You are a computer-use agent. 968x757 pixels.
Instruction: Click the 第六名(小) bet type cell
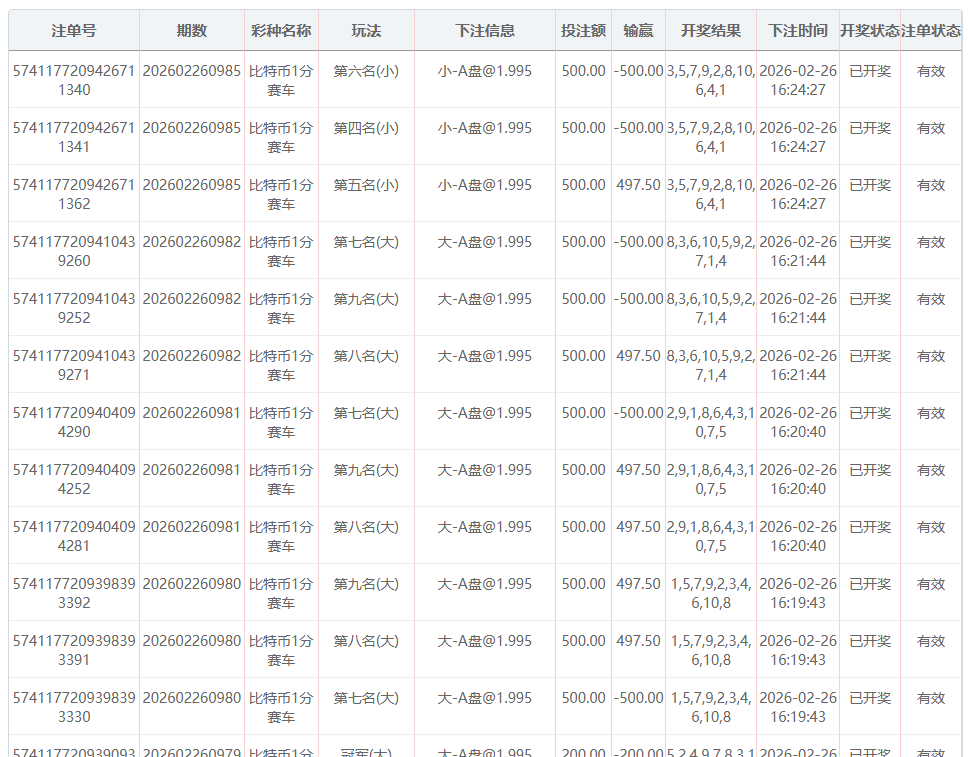coord(366,71)
